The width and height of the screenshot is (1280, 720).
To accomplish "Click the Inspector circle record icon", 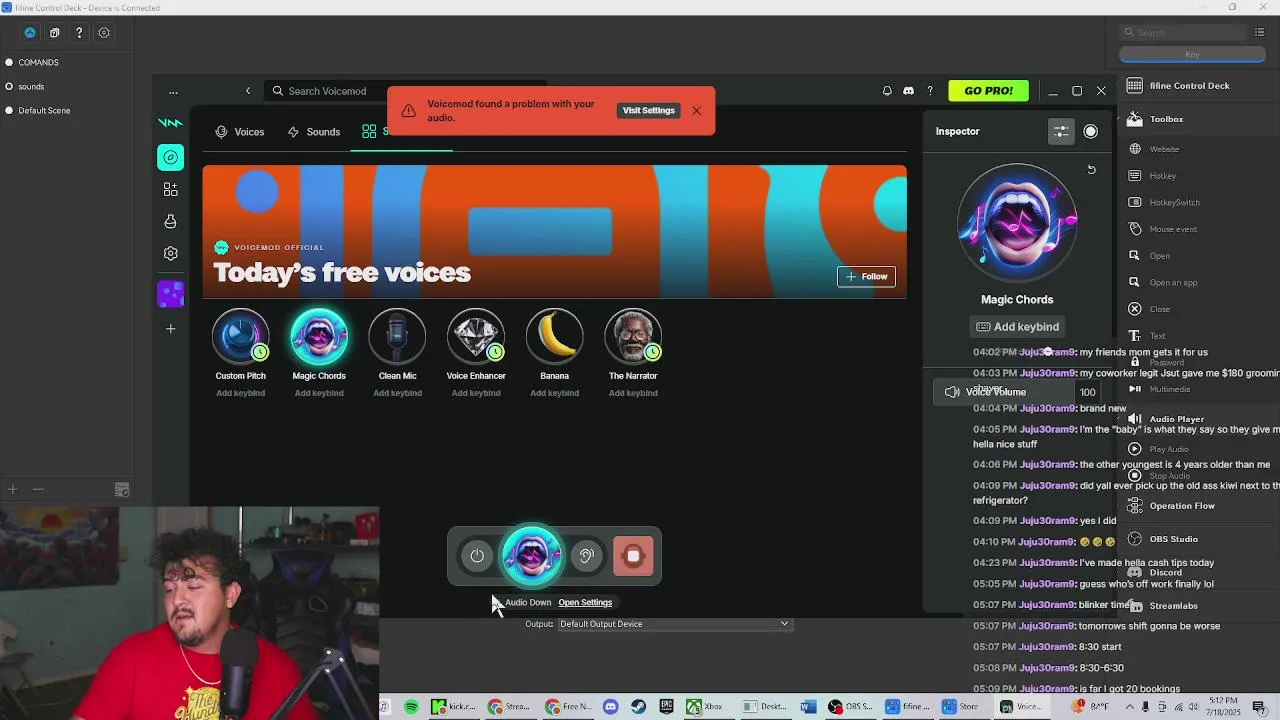I will pos(1090,131).
